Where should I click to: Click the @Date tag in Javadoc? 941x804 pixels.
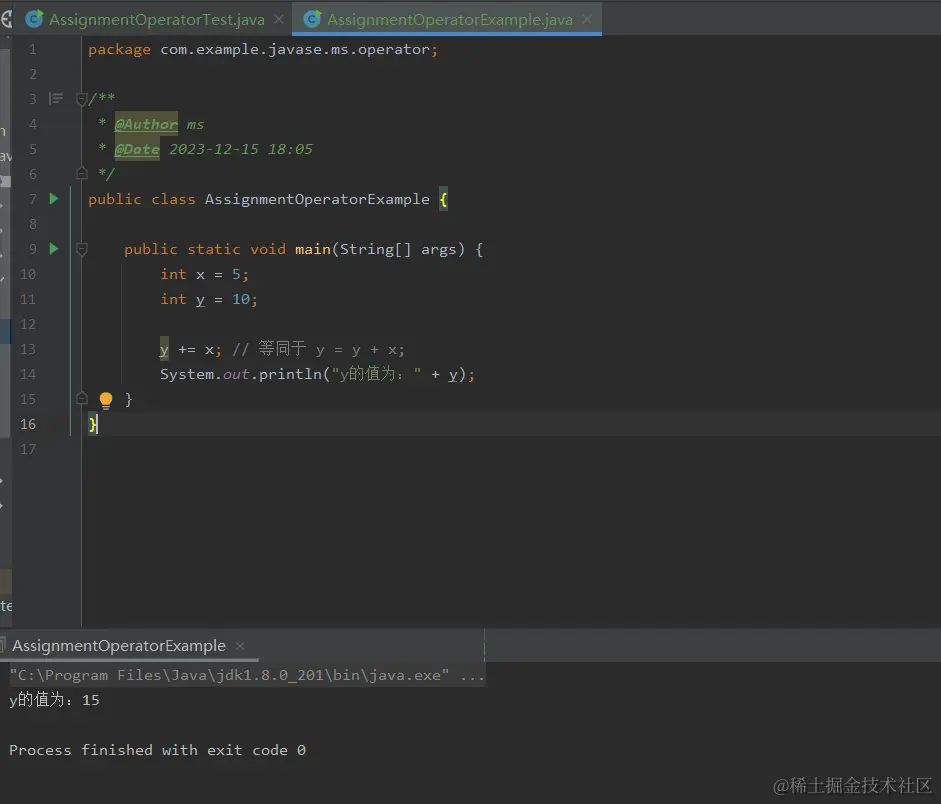click(137, 149)
